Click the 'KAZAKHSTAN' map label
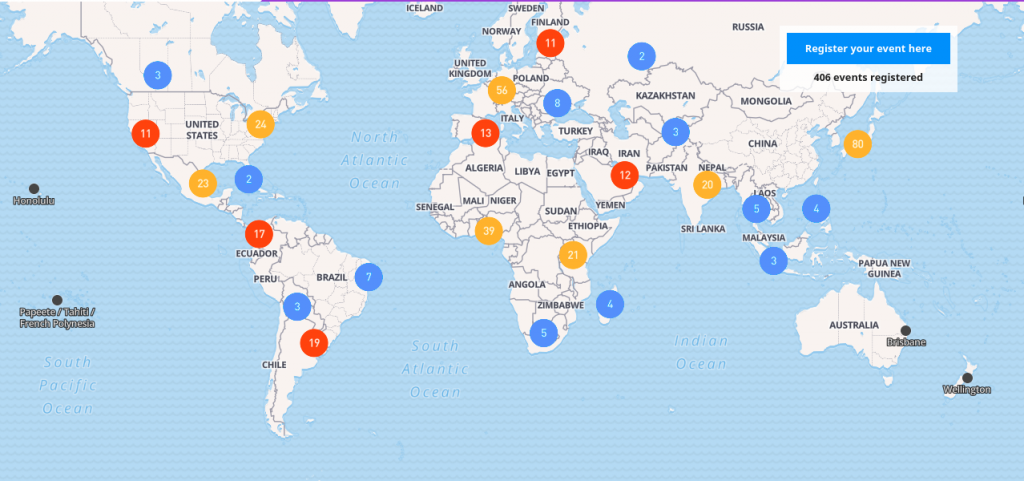 [665, 96]
